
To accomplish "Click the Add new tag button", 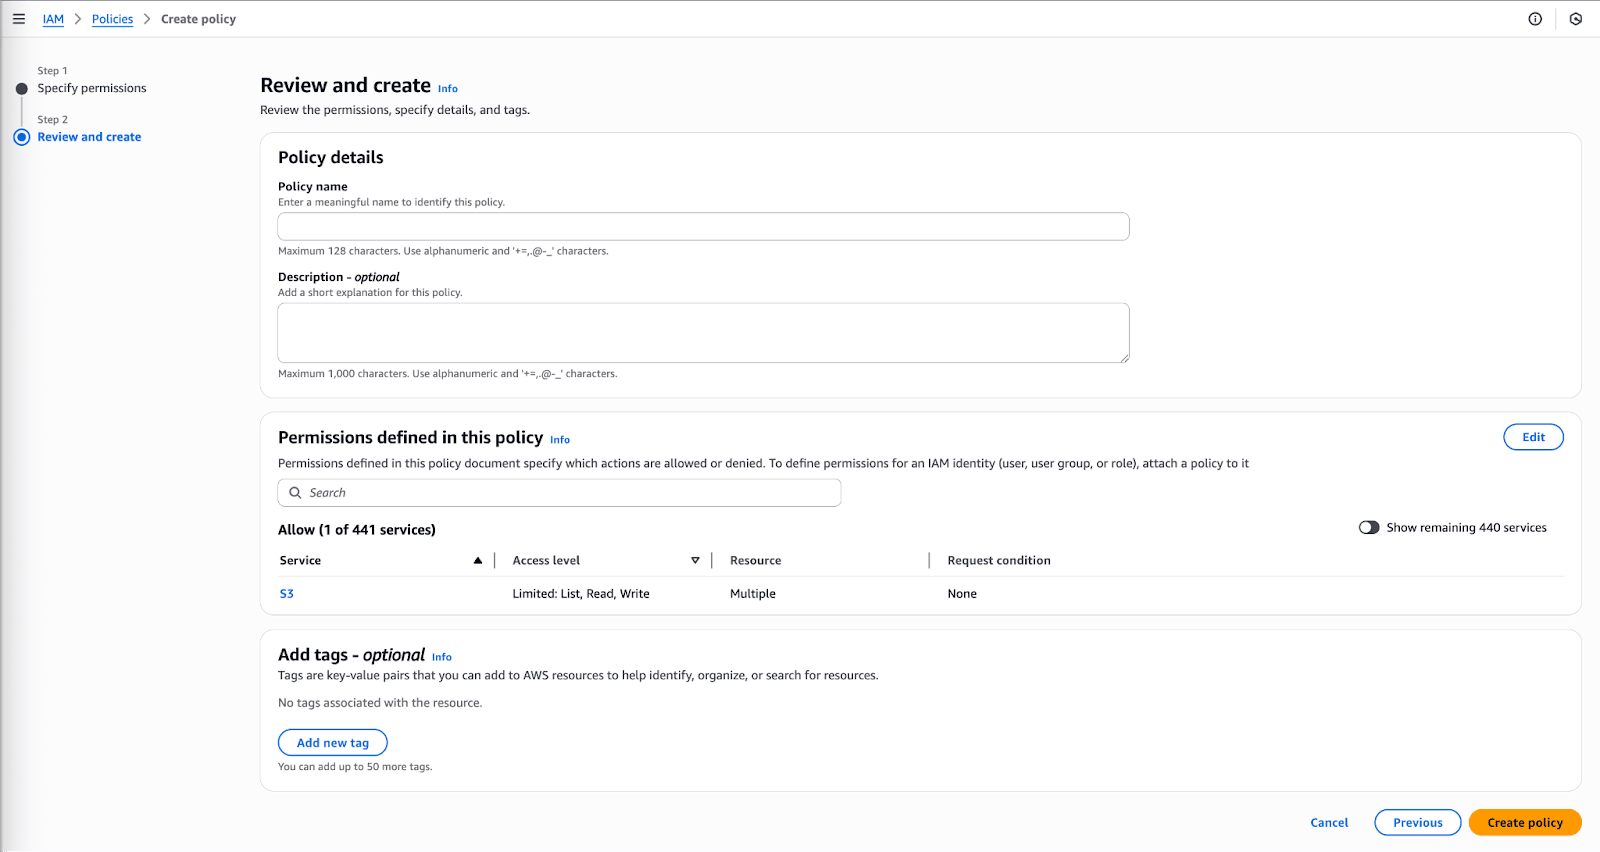I will coord(332,743).
